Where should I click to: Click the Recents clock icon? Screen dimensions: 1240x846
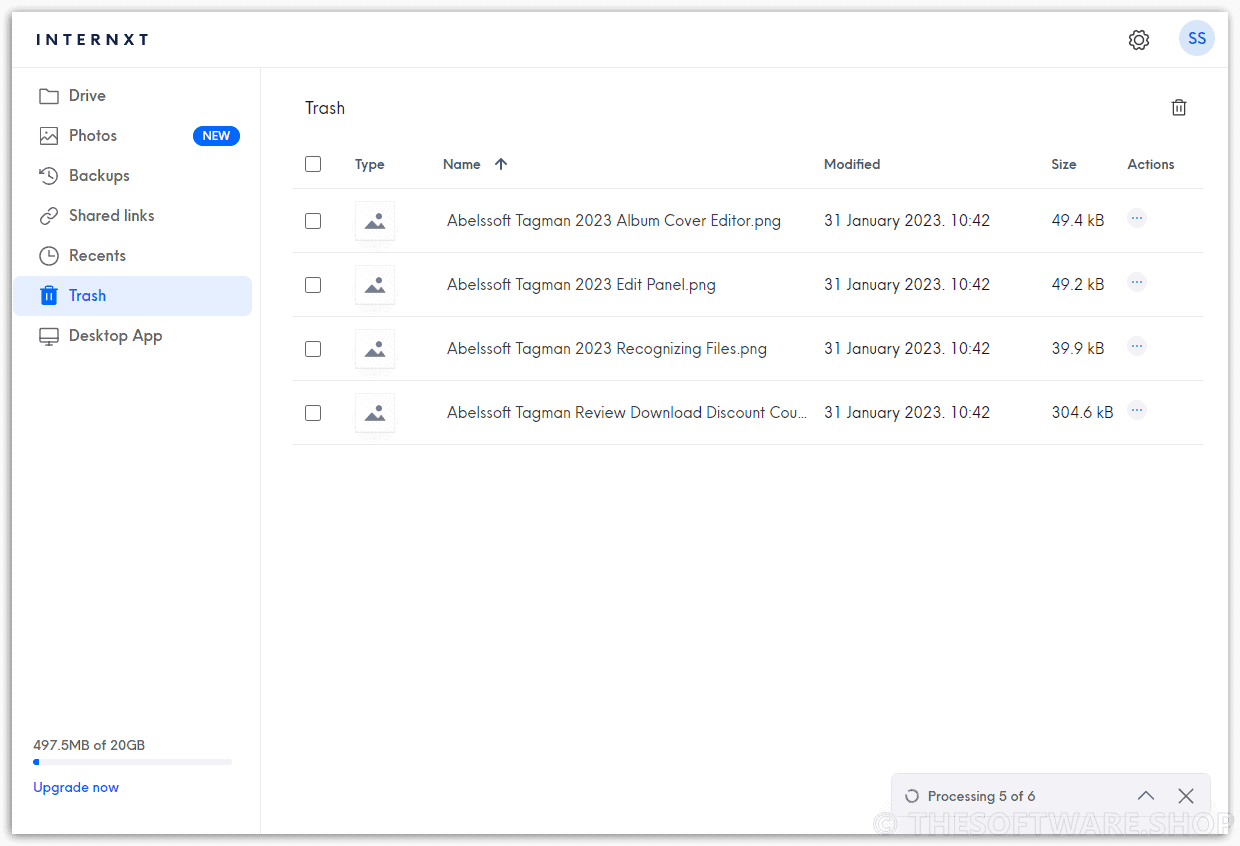click(49, 256)
